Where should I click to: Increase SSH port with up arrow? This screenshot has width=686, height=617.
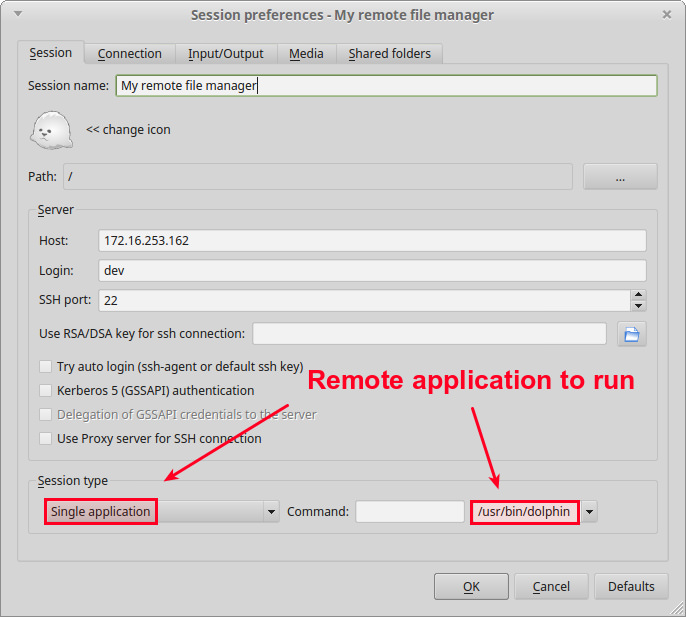coord(638,295)
